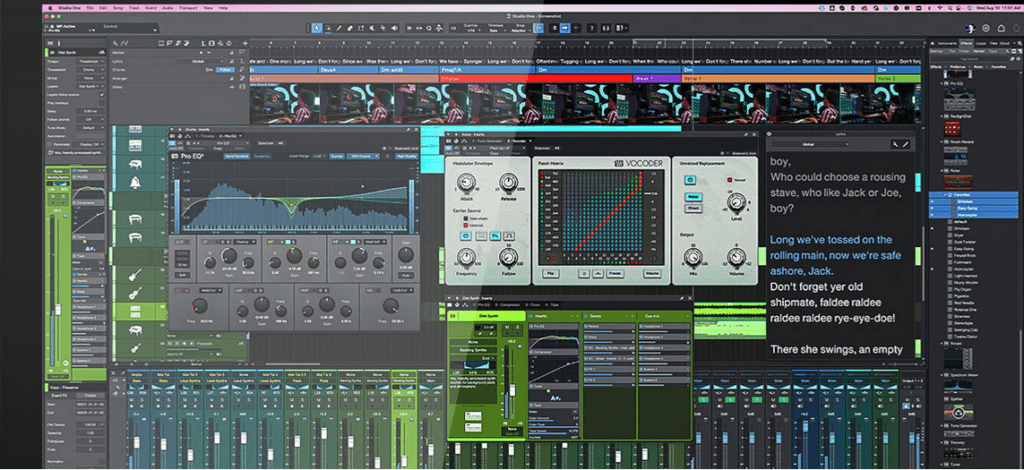1024x470 pixels.
Task: Open the Tune Mode Default dropdown
Action: pyautogui.click(x=90, y=128)
